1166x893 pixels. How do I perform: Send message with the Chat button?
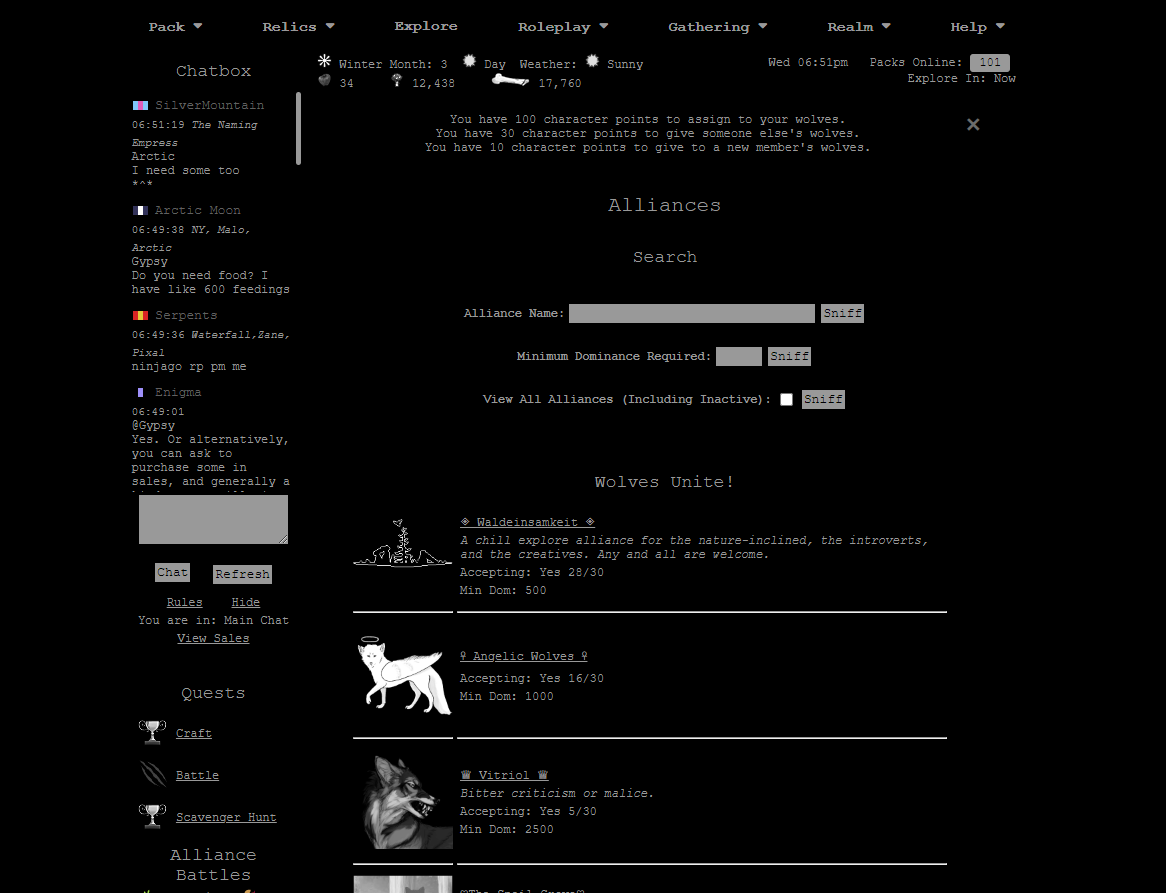173,573
